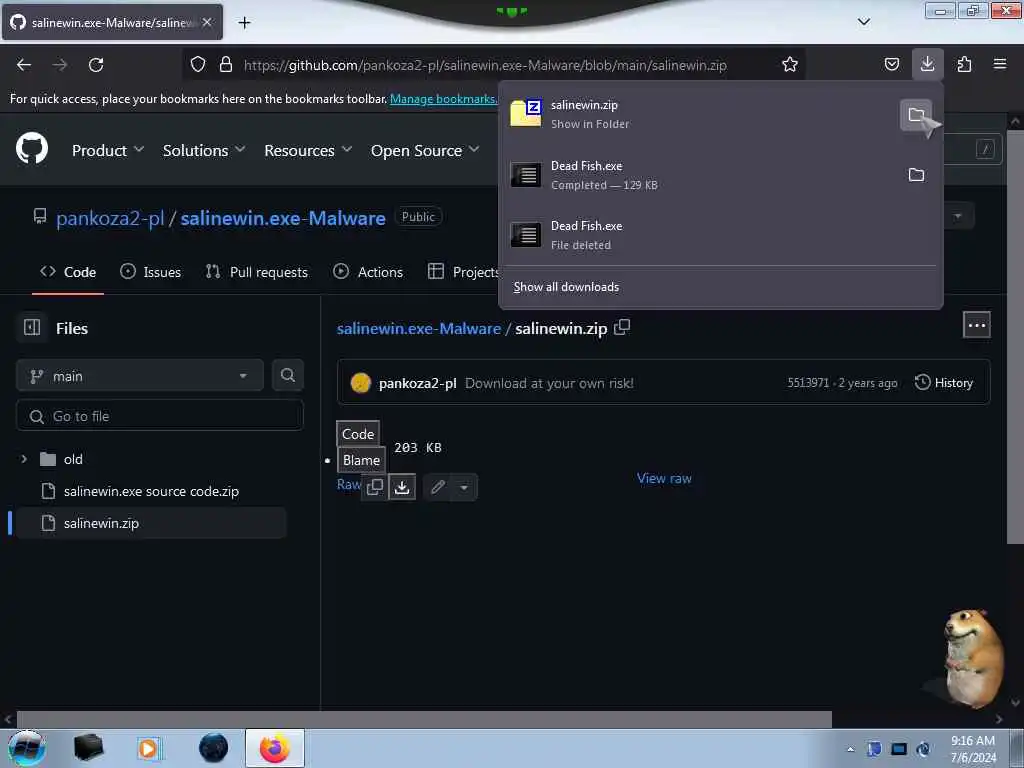1024x768 pixels.
Task: Click salinewin.exe-Malware breadcrumb link
Action: 419,328
